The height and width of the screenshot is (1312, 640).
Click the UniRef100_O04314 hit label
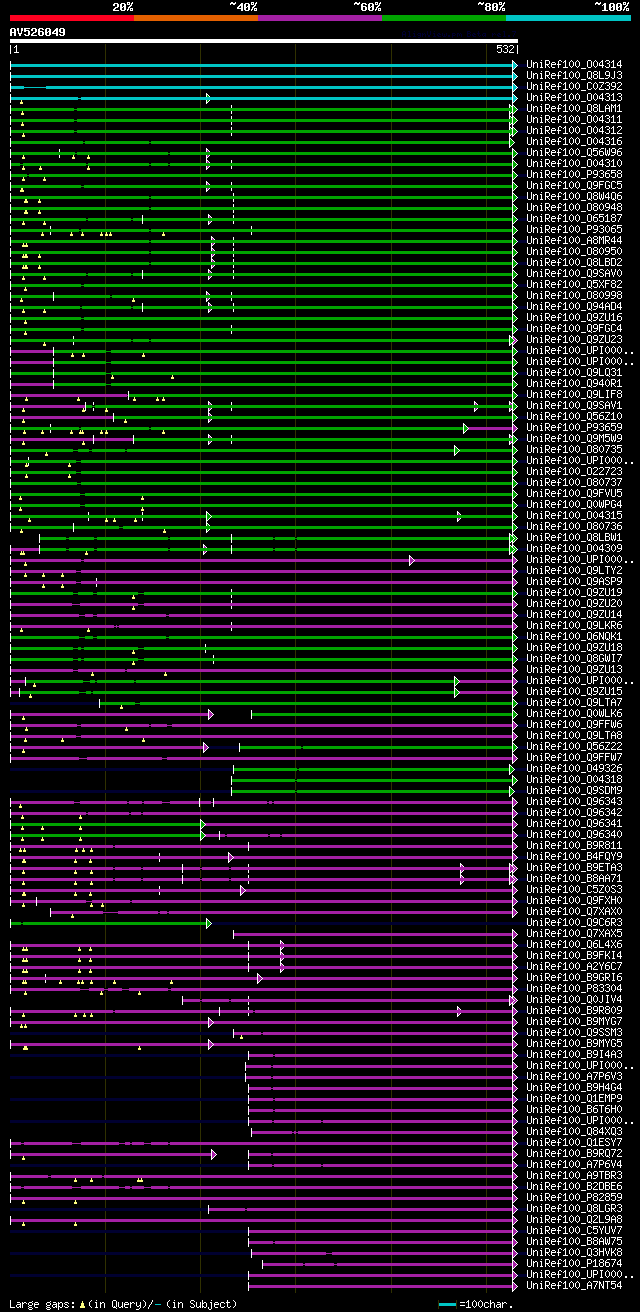point(574,65)
